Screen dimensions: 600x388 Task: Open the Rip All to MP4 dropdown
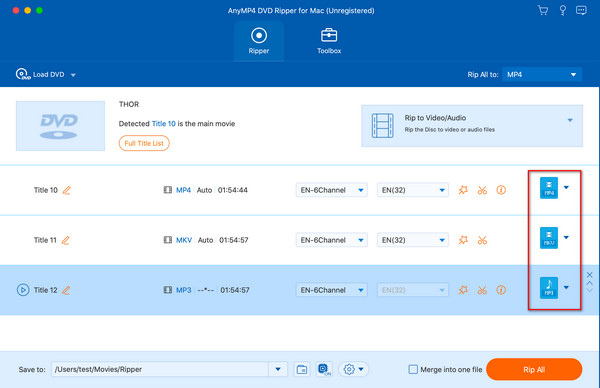tap(542, 74)
